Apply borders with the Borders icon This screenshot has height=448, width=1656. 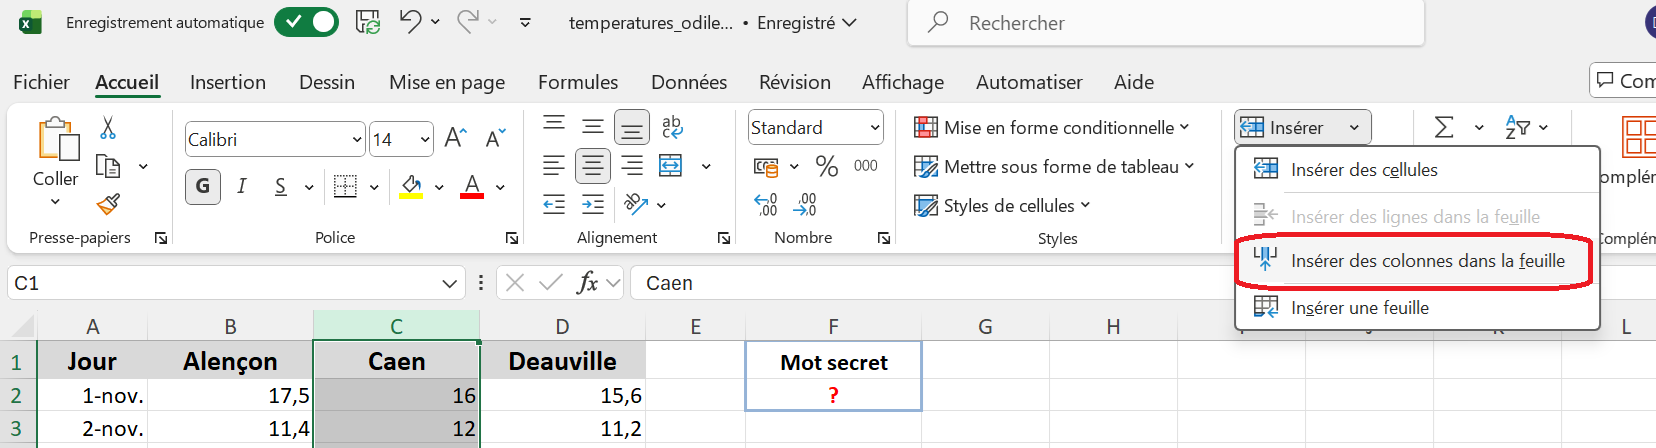pyautogui.click(x=345, y=186)
